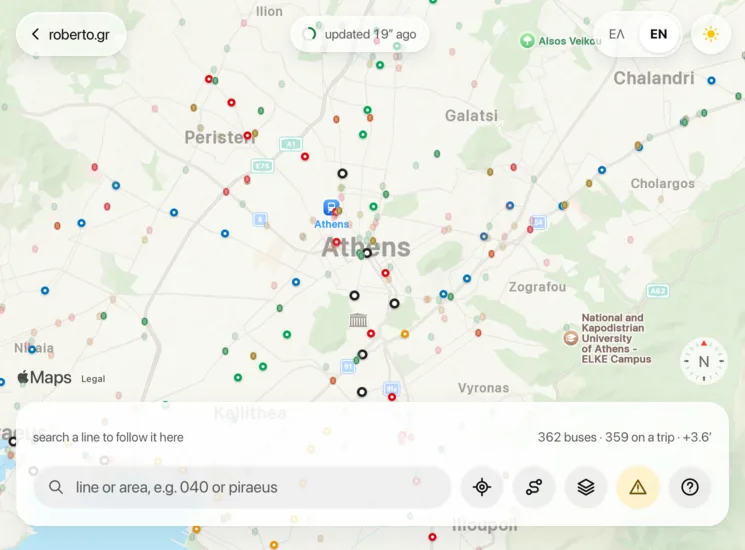Select the EN language option
745x550 pixels.
[x=659, y=34]
